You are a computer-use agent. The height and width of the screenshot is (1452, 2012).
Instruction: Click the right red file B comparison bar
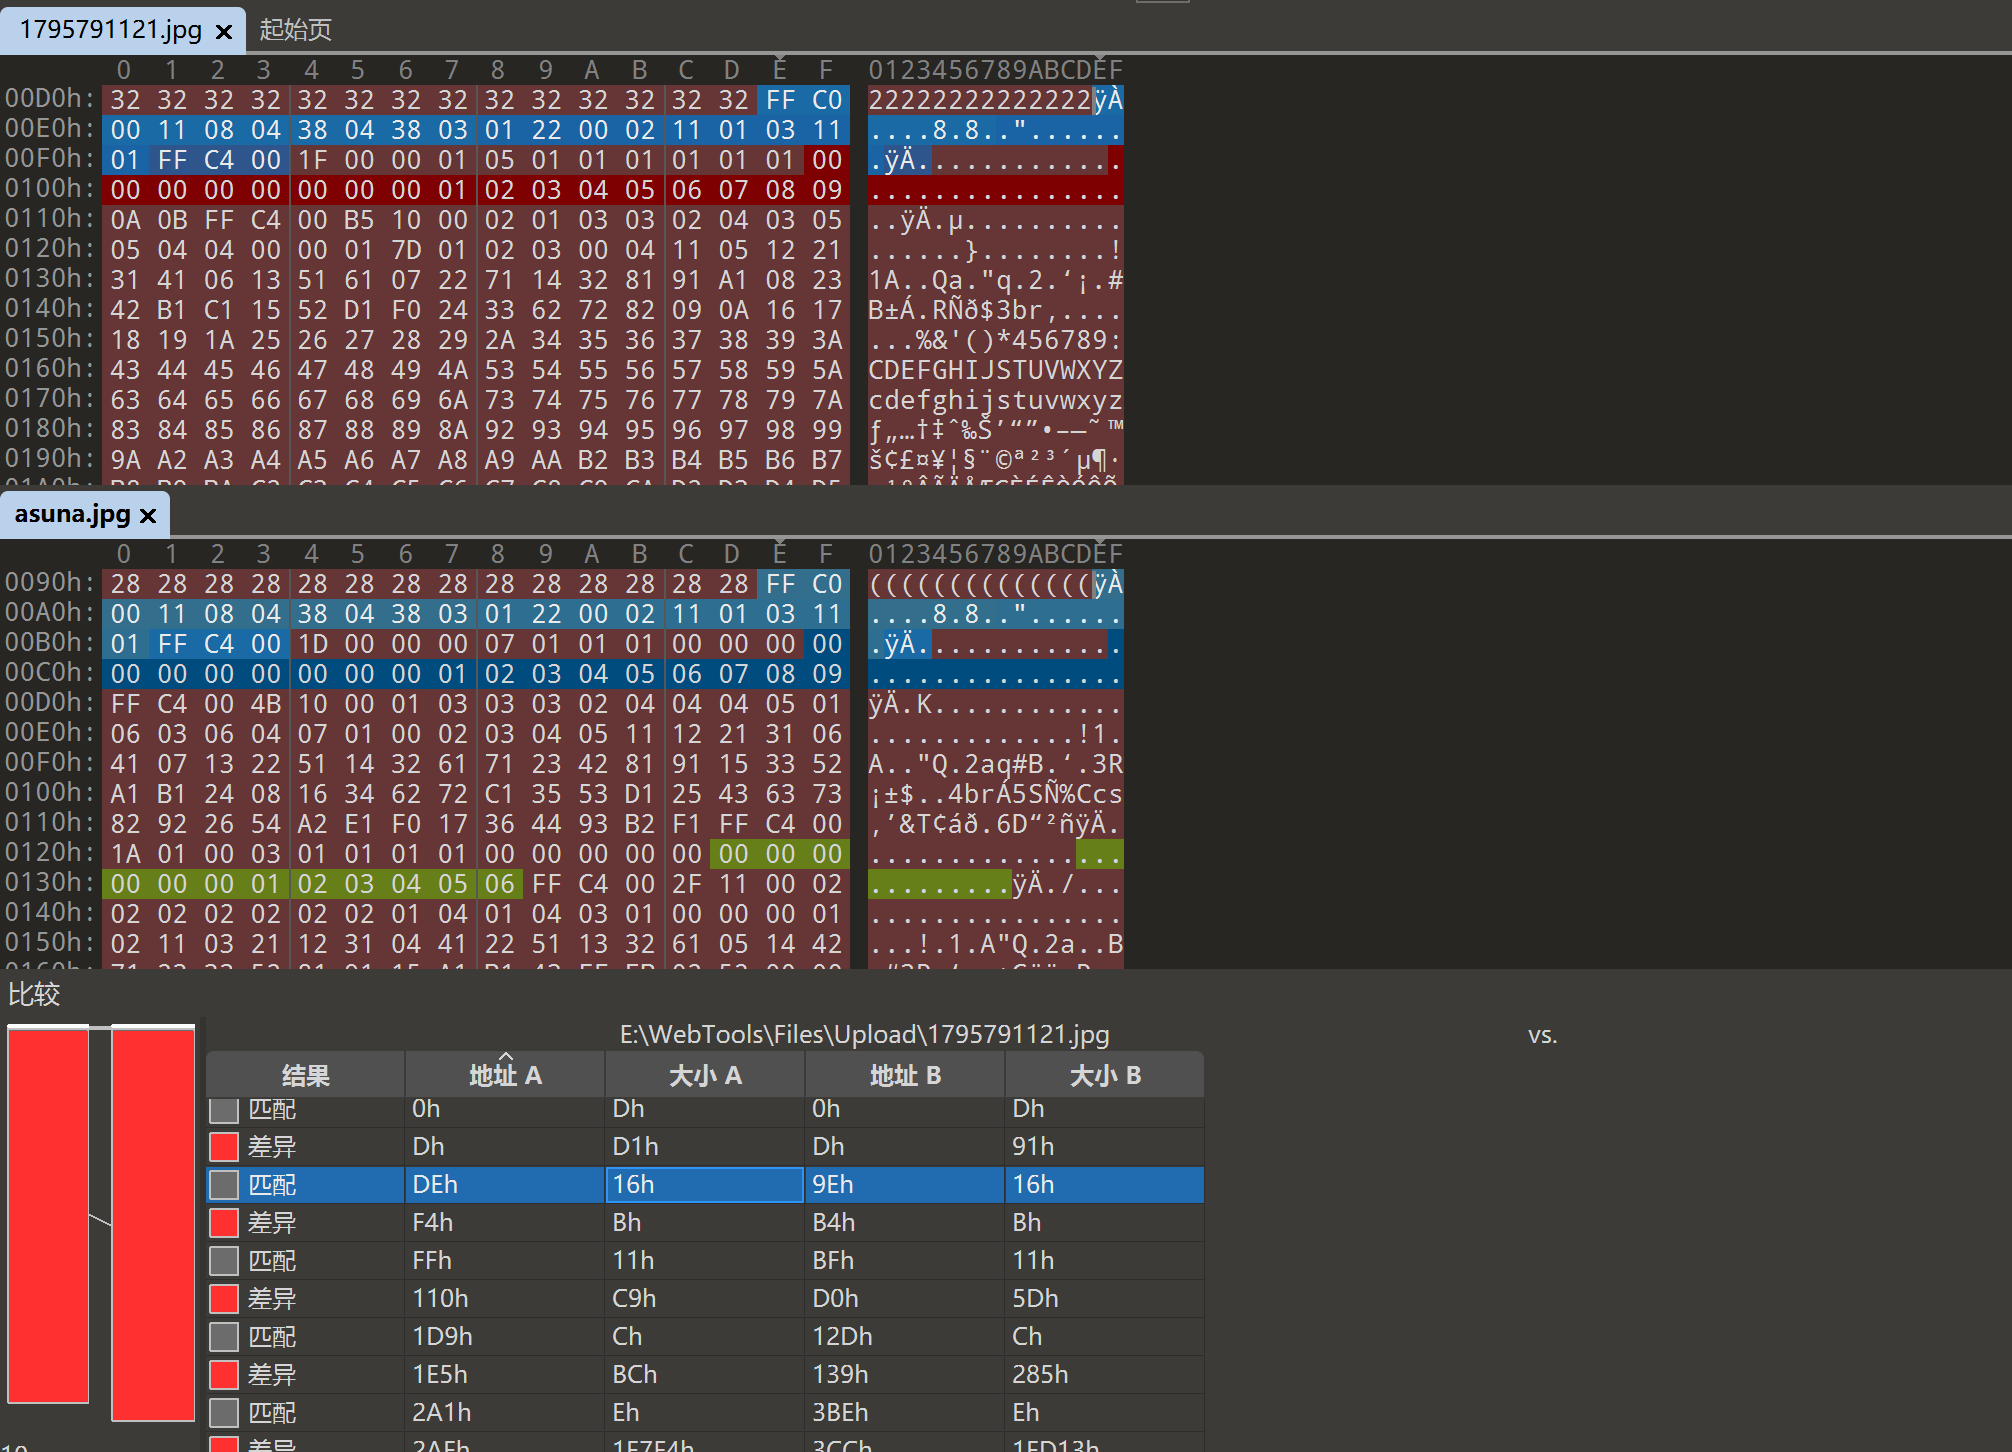point(153,1224)
